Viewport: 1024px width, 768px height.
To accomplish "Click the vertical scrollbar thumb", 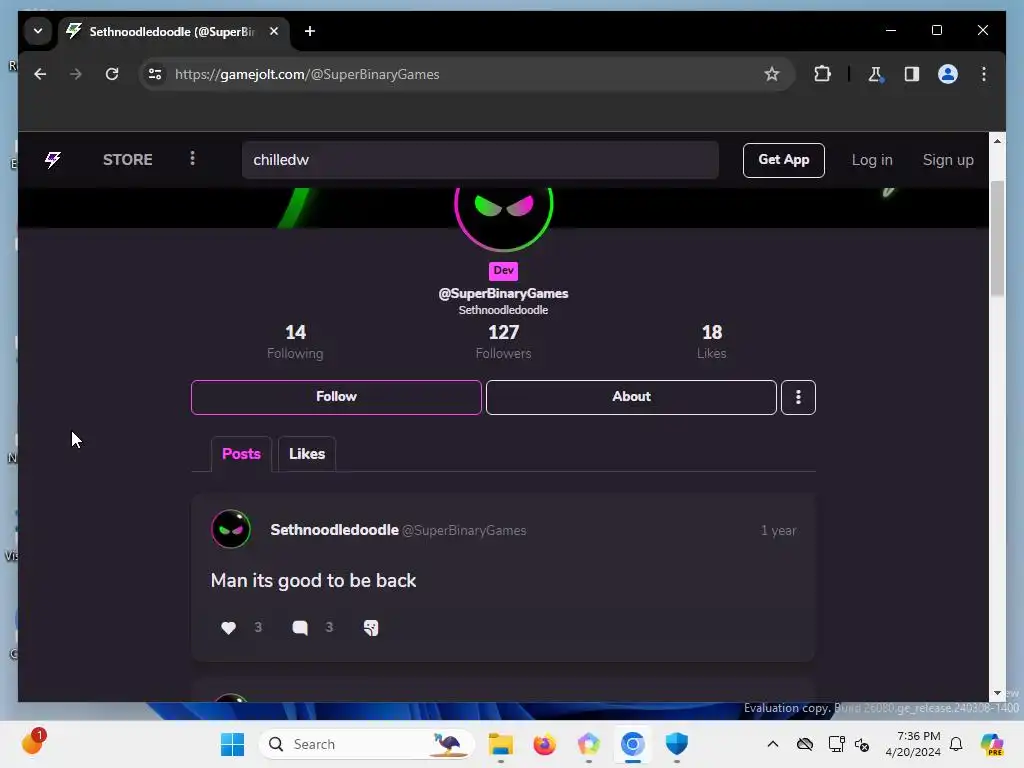I will 997,238.
